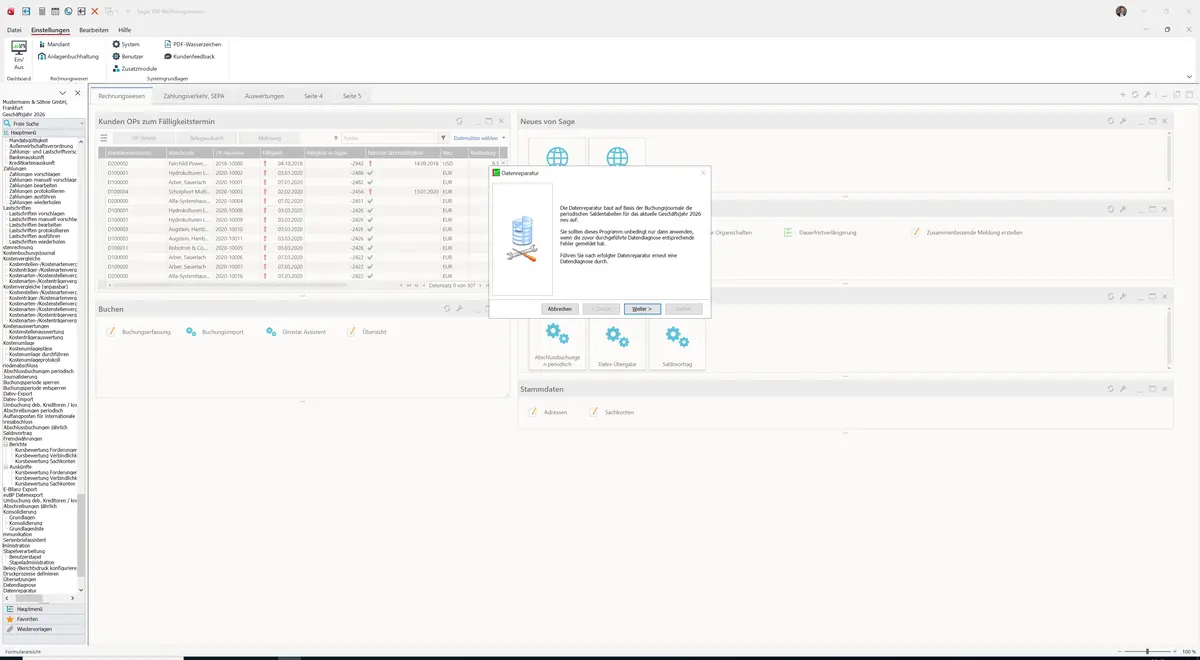Open Adressen in the Stammdaten panel
1200x660 pixels.
(x=548, y=412)
